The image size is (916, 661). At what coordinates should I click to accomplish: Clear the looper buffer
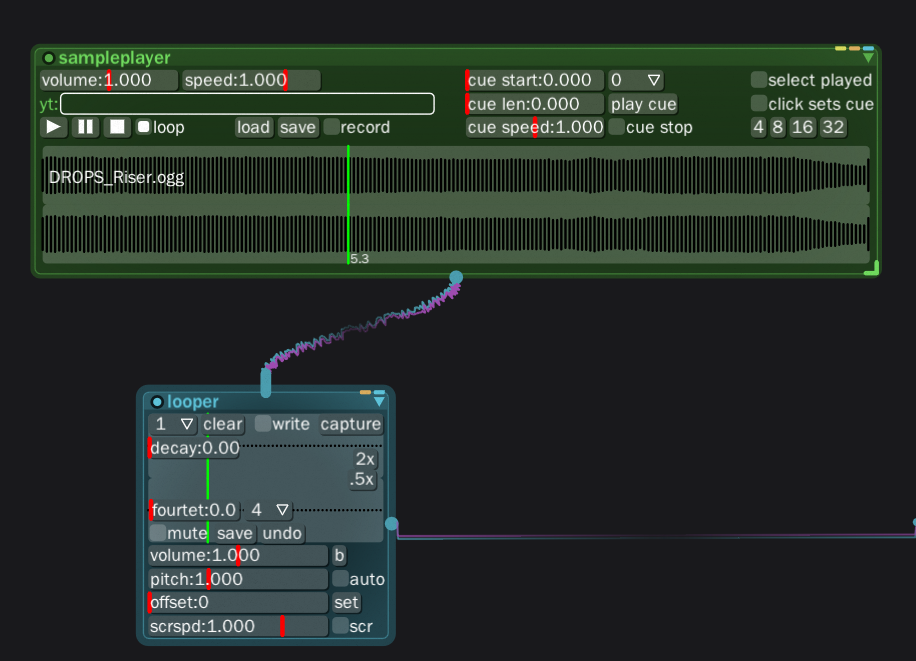(x=222, y=424)
